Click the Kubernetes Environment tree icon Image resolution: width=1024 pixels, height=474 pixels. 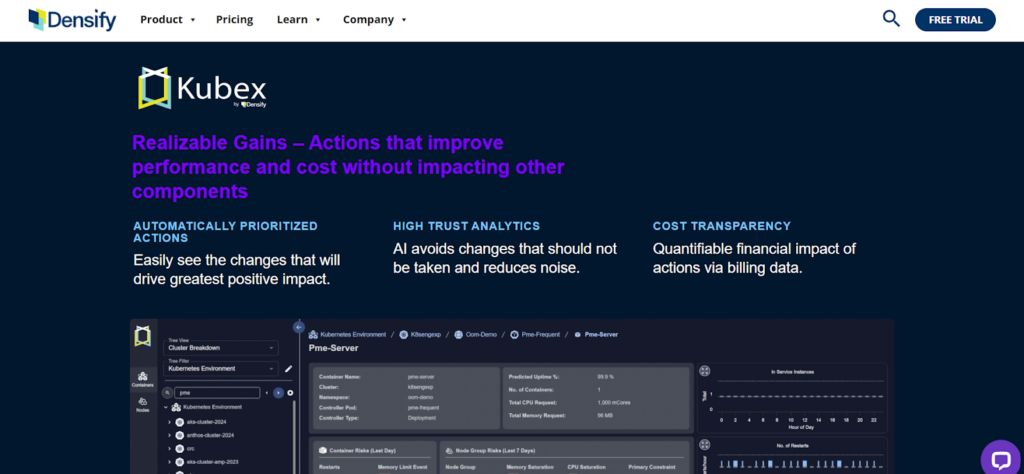pyautogui.click(x=176, y=407)
